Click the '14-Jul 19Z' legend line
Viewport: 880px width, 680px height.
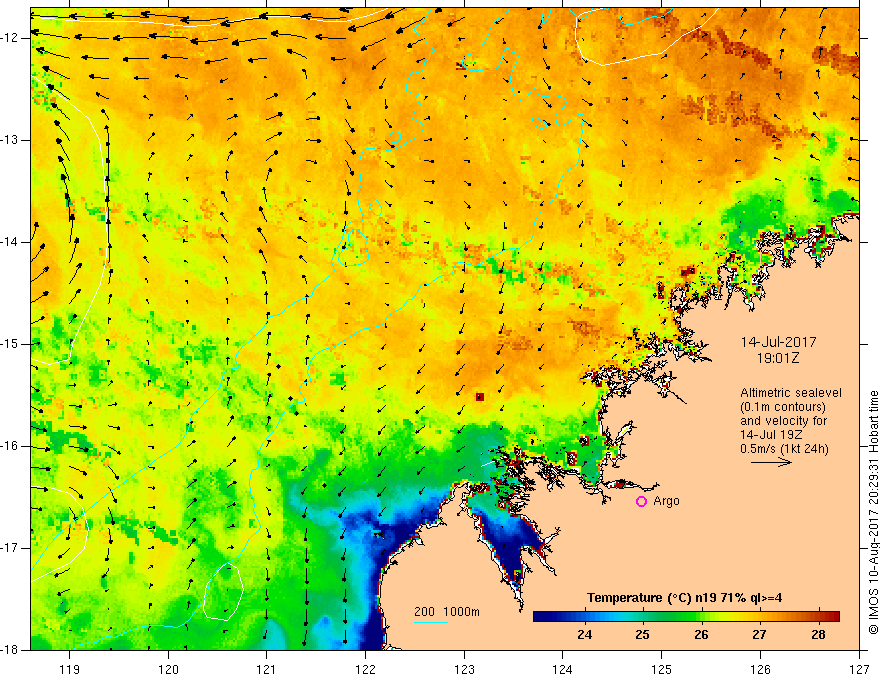(x=771, y=435)
